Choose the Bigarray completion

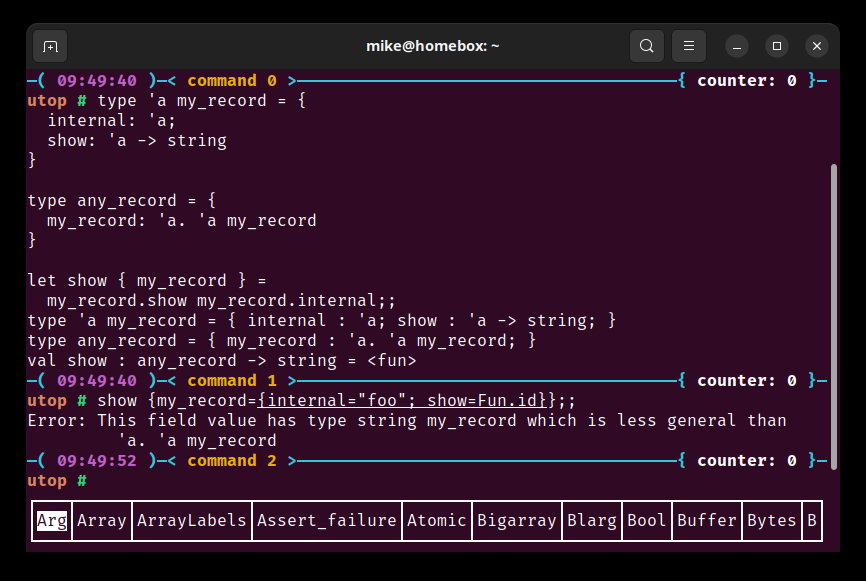tap(516, 520)
